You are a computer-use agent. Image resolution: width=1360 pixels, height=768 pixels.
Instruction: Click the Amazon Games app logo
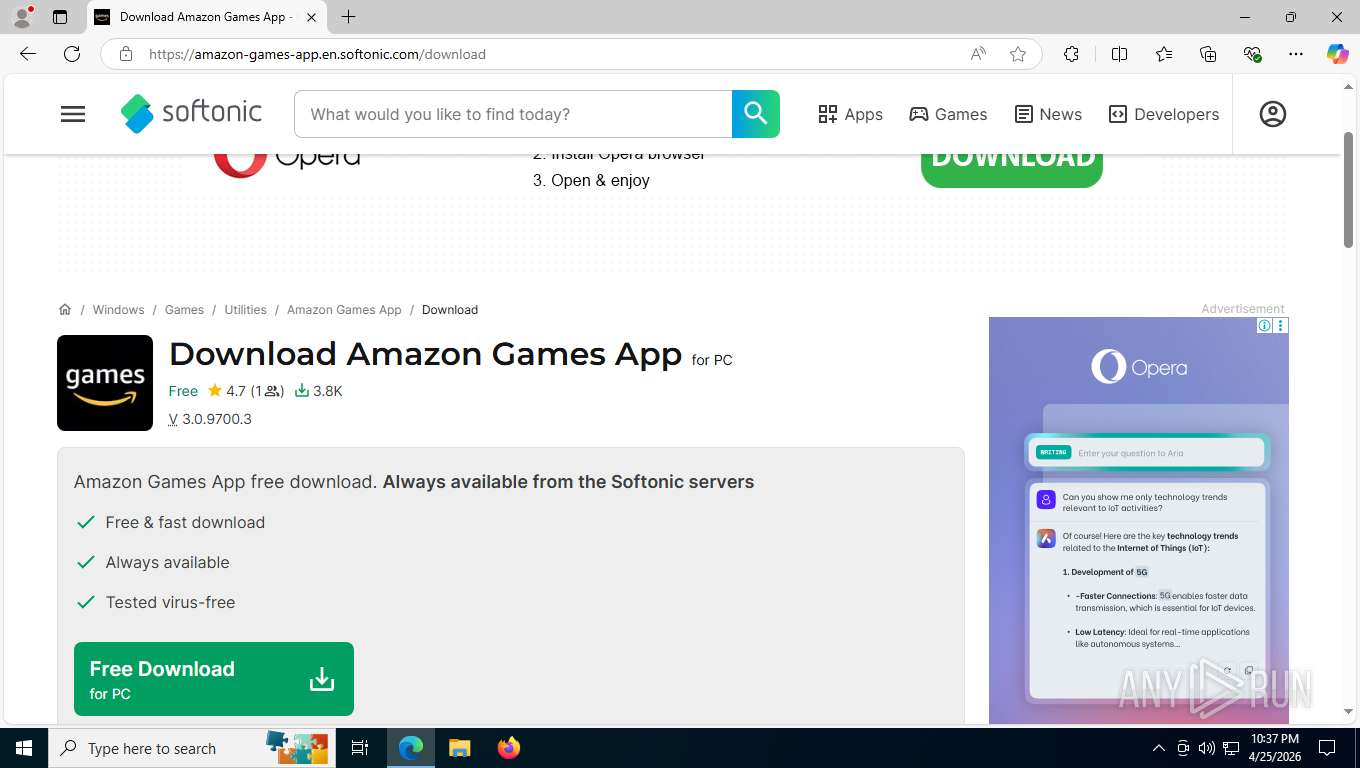105,383
